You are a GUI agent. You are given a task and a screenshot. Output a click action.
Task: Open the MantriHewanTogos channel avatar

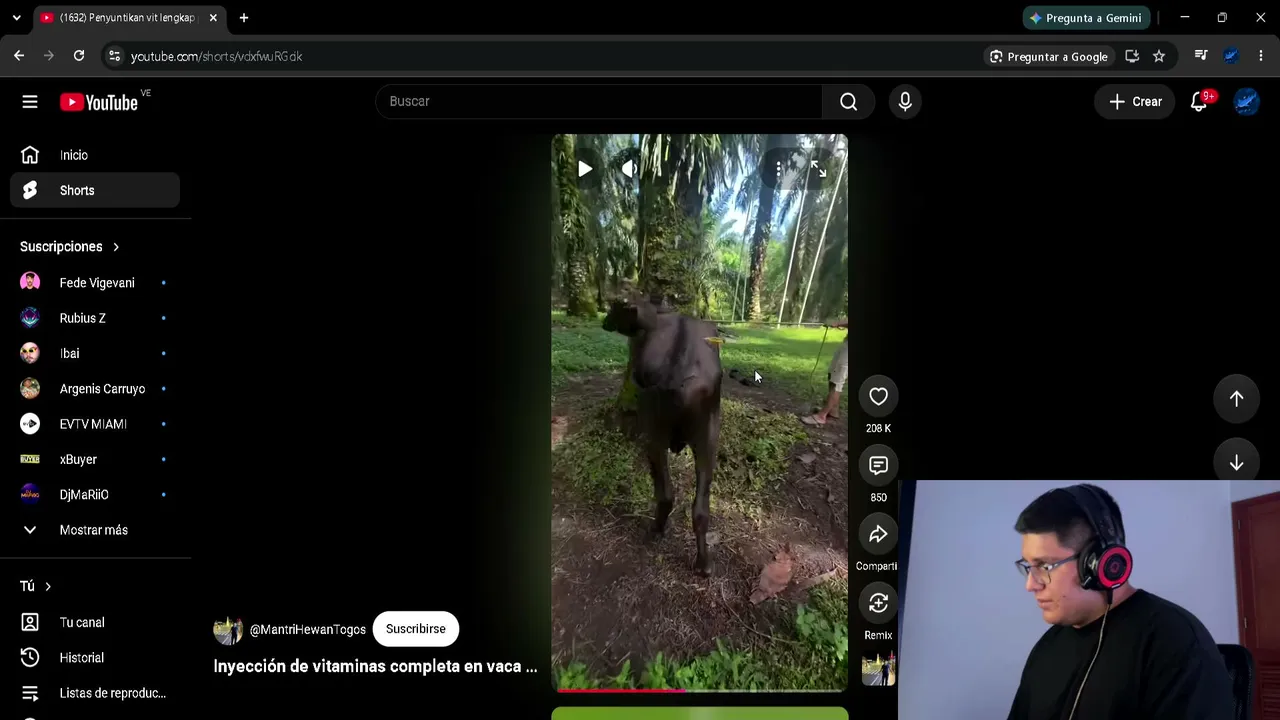click(228, 629)
